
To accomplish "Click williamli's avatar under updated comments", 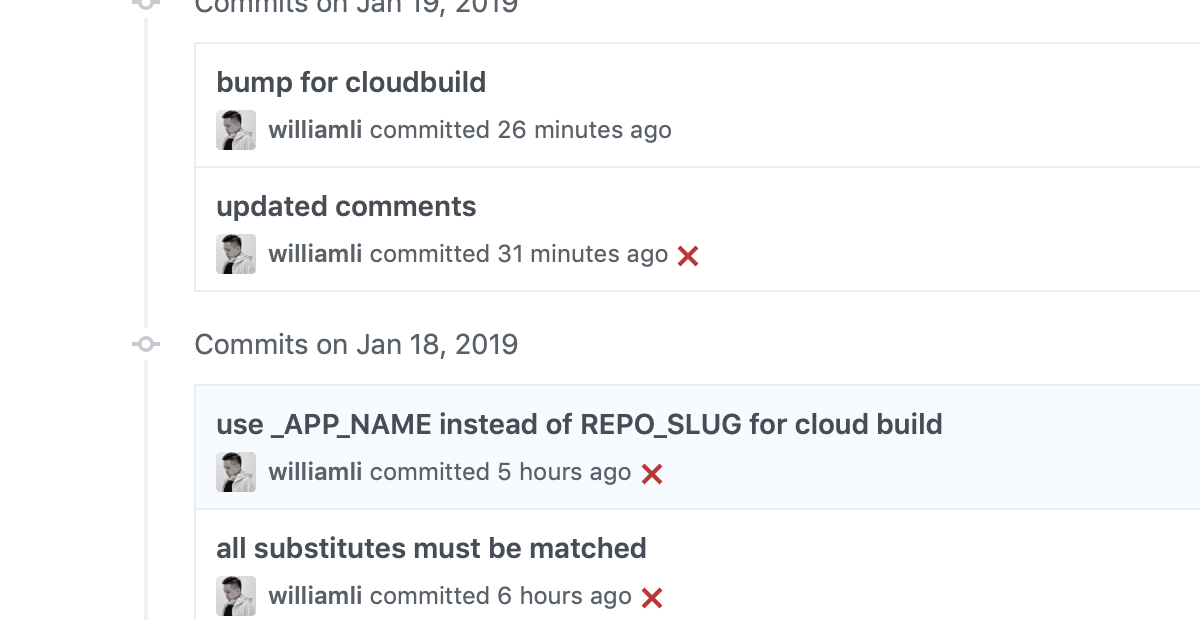I will pyautogui.click(x=236, y=254).
